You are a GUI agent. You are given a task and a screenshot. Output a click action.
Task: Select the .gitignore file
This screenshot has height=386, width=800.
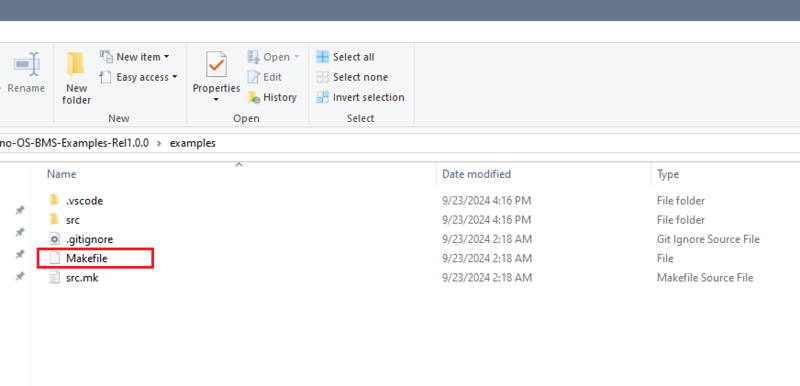click(89, 239)
